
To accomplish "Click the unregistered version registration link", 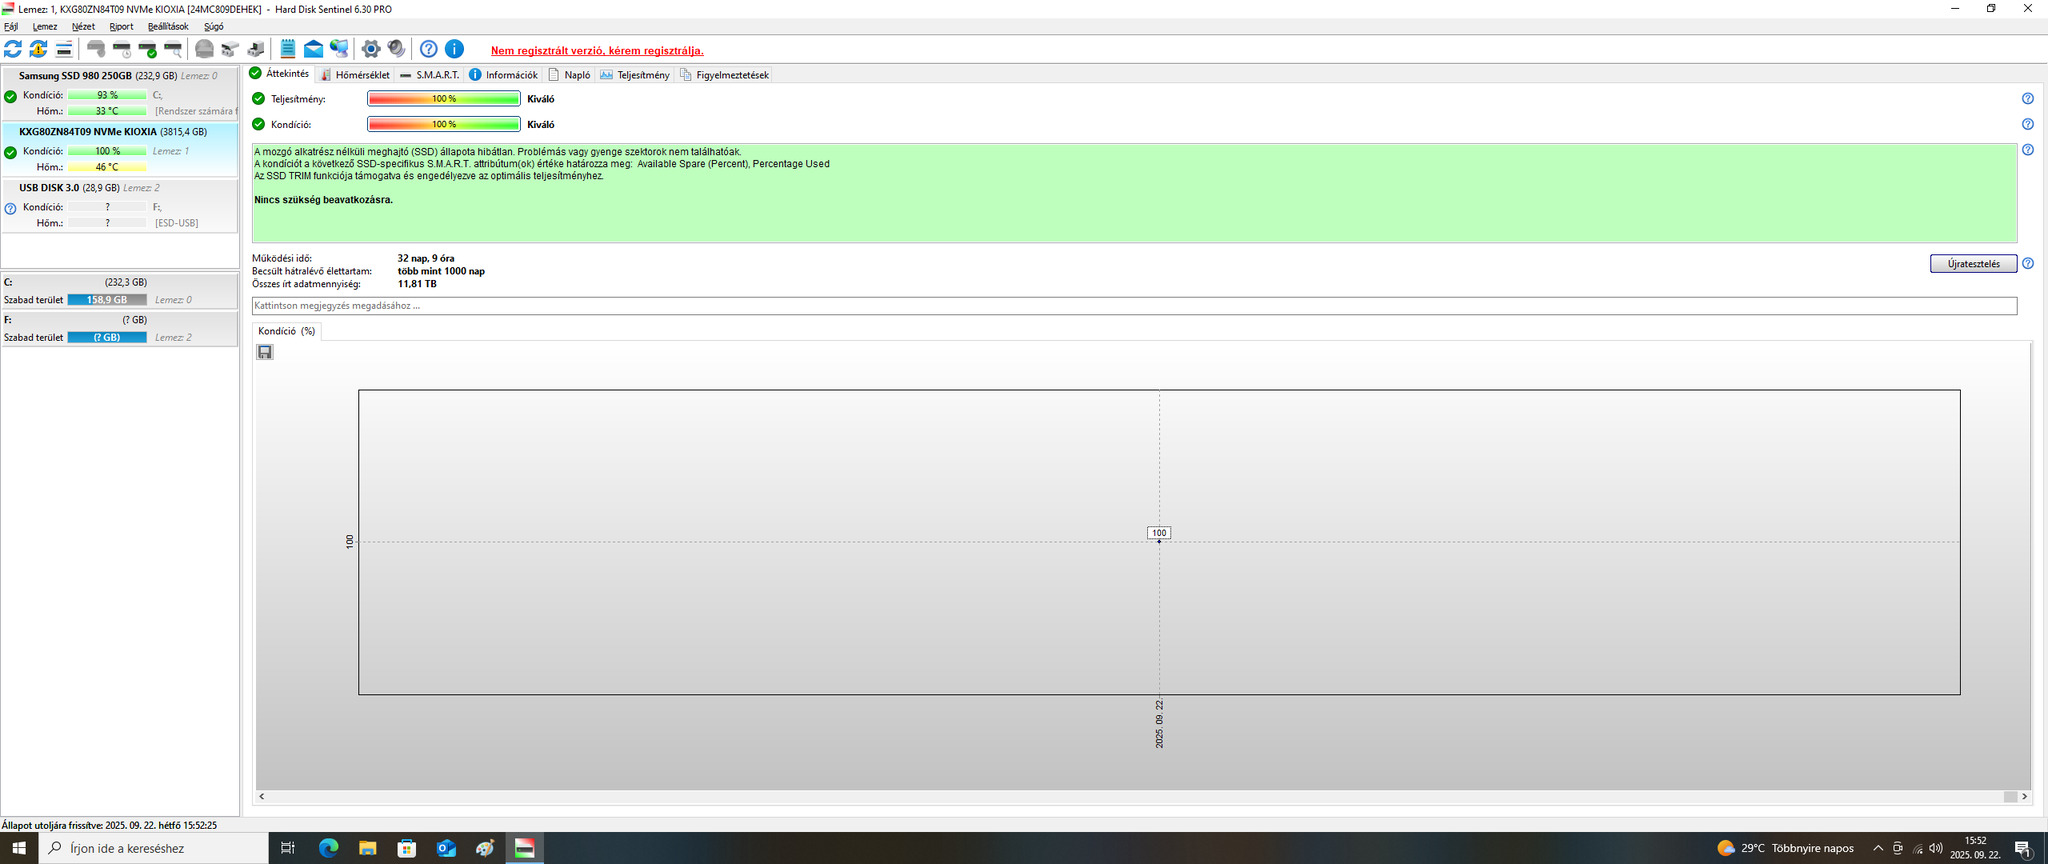I will (597, 51).
